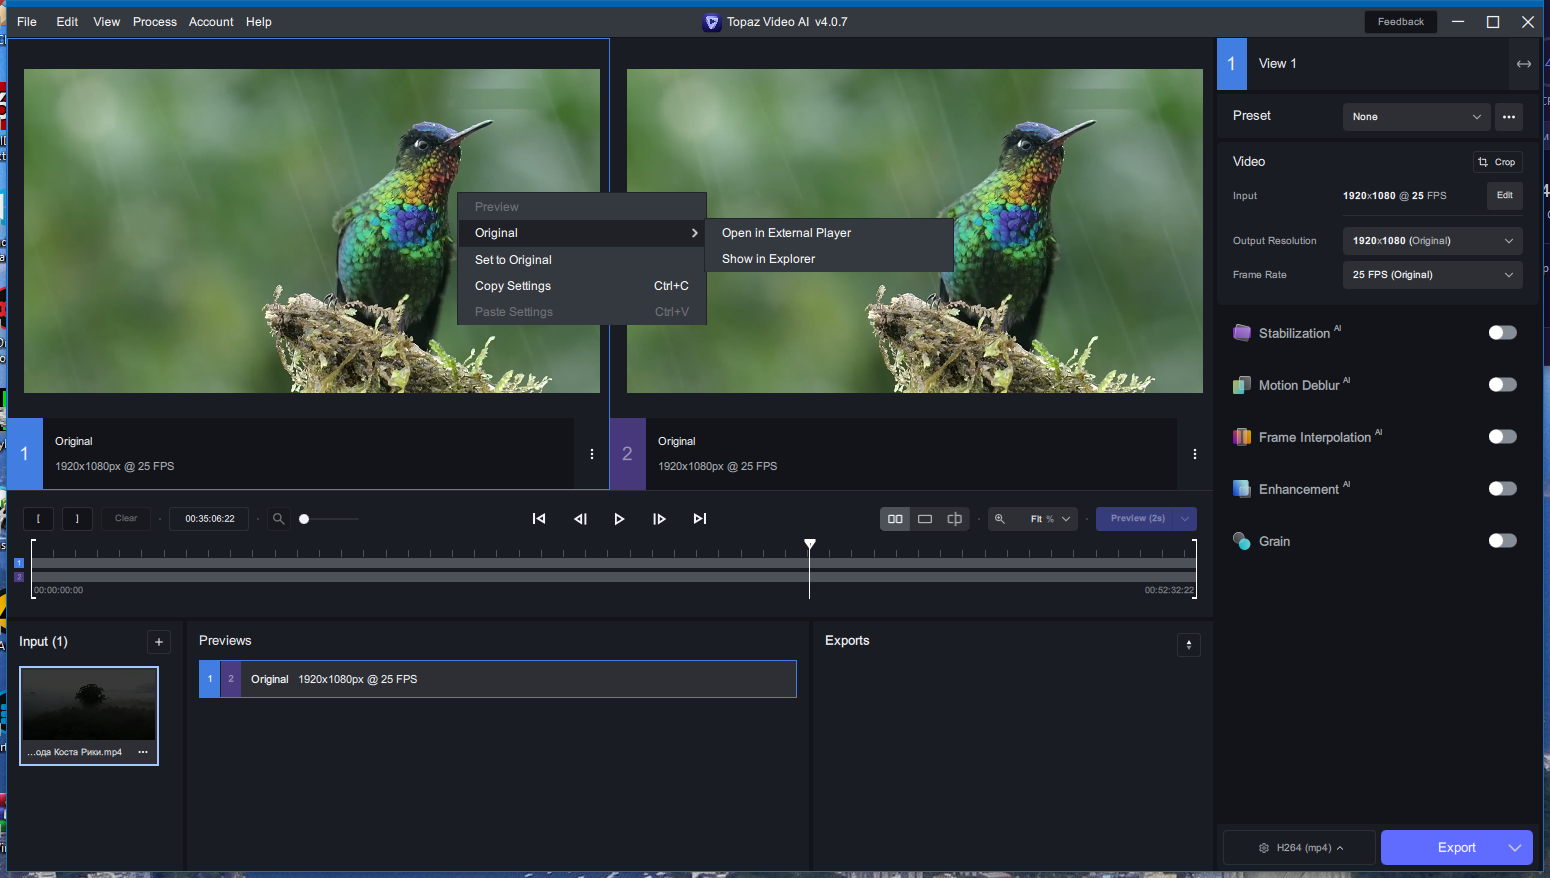Click the set out-point bracket button
The height and width of the screenshot is (878, 1550).
pyautogui.click(x=77, y=518)
